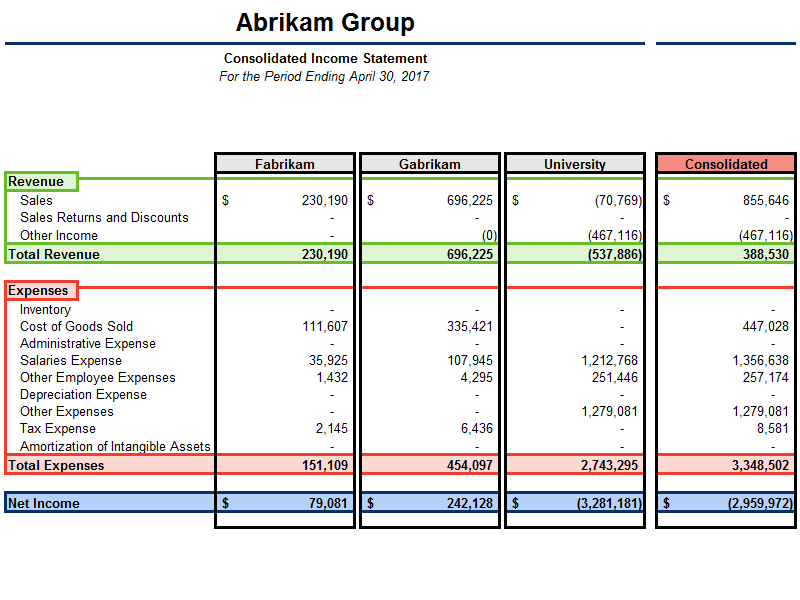Select the Gabrikam column header
800x600 pixels.
[x=429, y=164]
